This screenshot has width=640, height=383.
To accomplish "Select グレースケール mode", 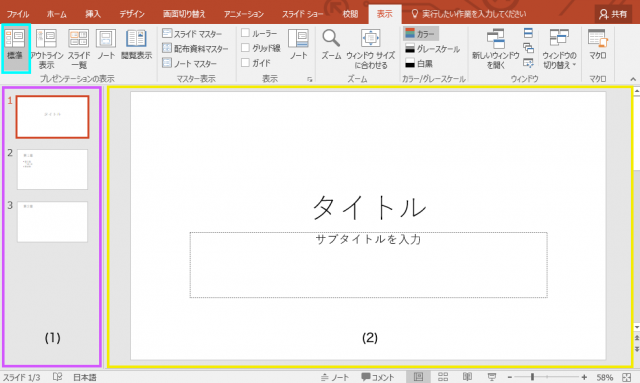I will tap(432, 49).
